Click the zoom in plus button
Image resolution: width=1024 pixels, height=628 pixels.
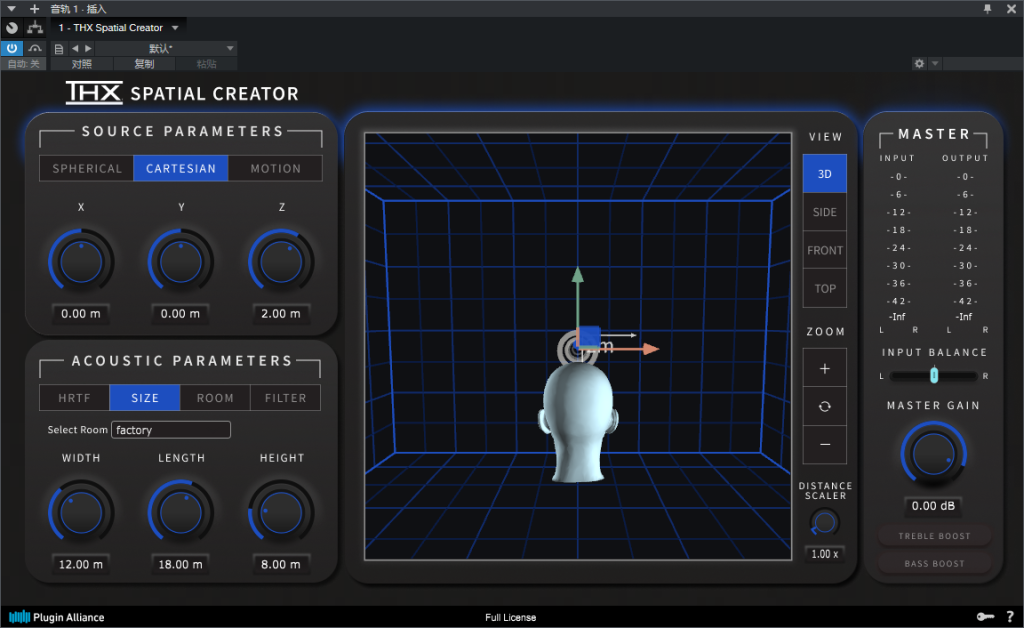click(825, 368)
